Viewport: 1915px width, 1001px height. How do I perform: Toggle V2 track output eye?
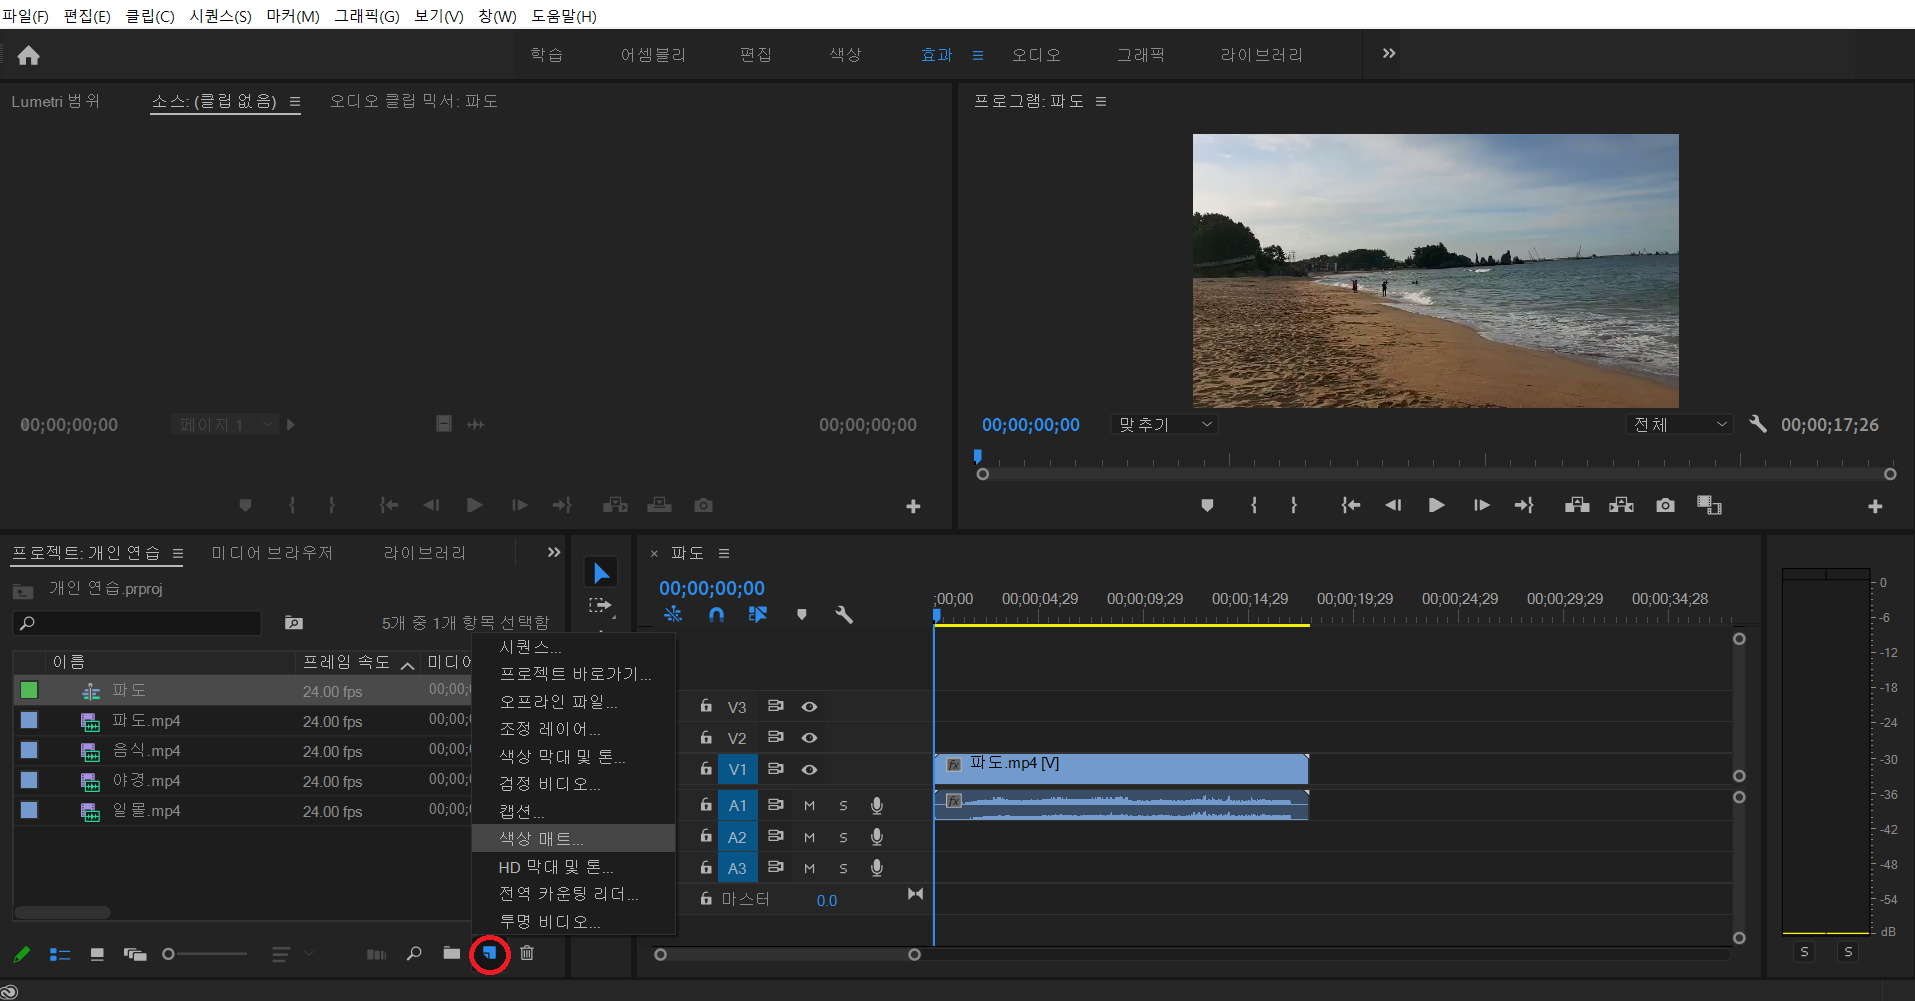pyautogui.click(x=810, y=738)
